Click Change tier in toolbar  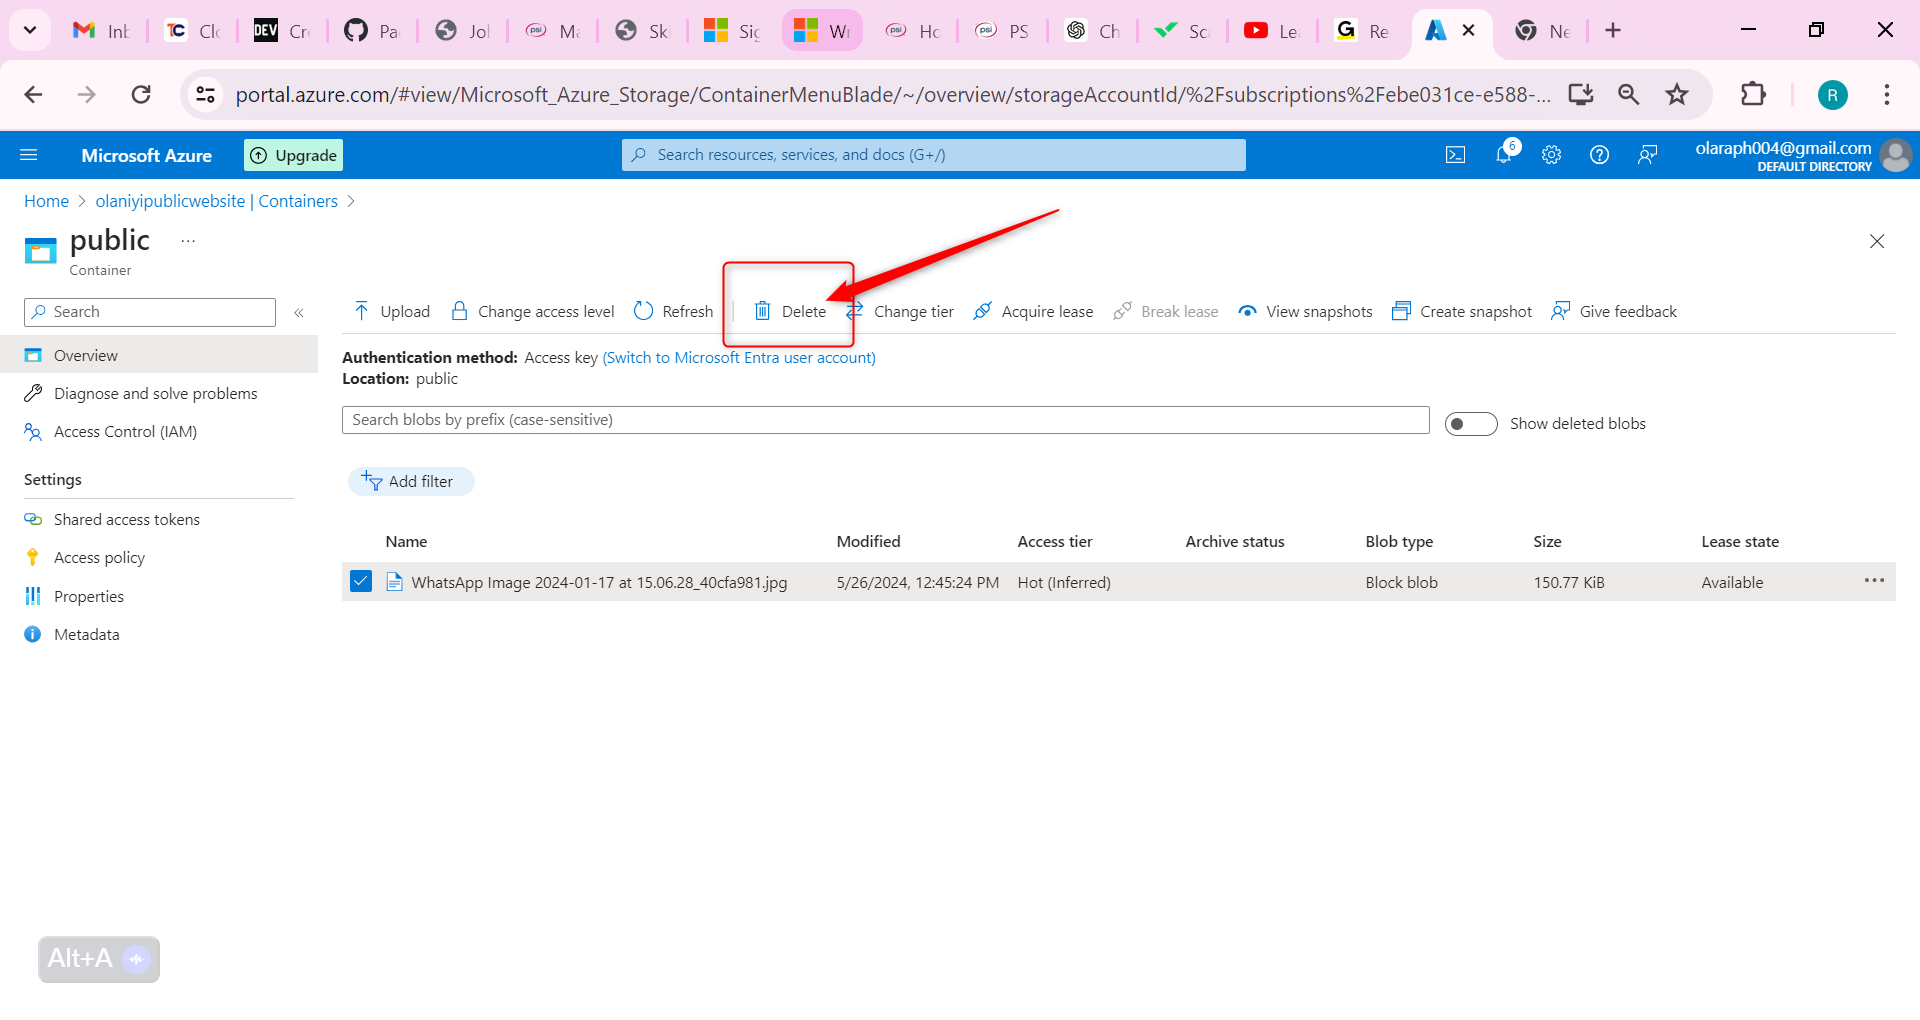(x=901, y=311)
